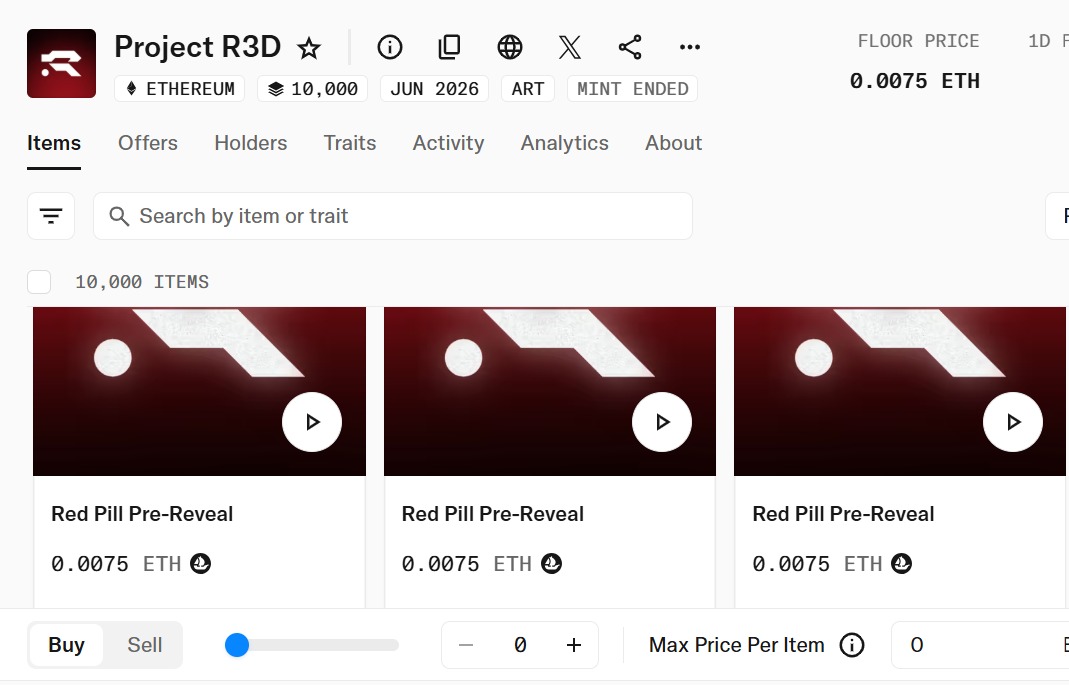Open the Items tab
Screen dimensions: 1069x685
pos(54,143)
